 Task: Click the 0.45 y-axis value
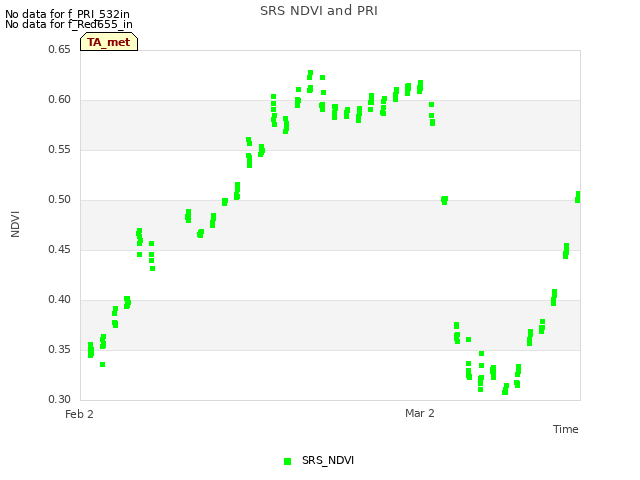click(x=59, y=249)
